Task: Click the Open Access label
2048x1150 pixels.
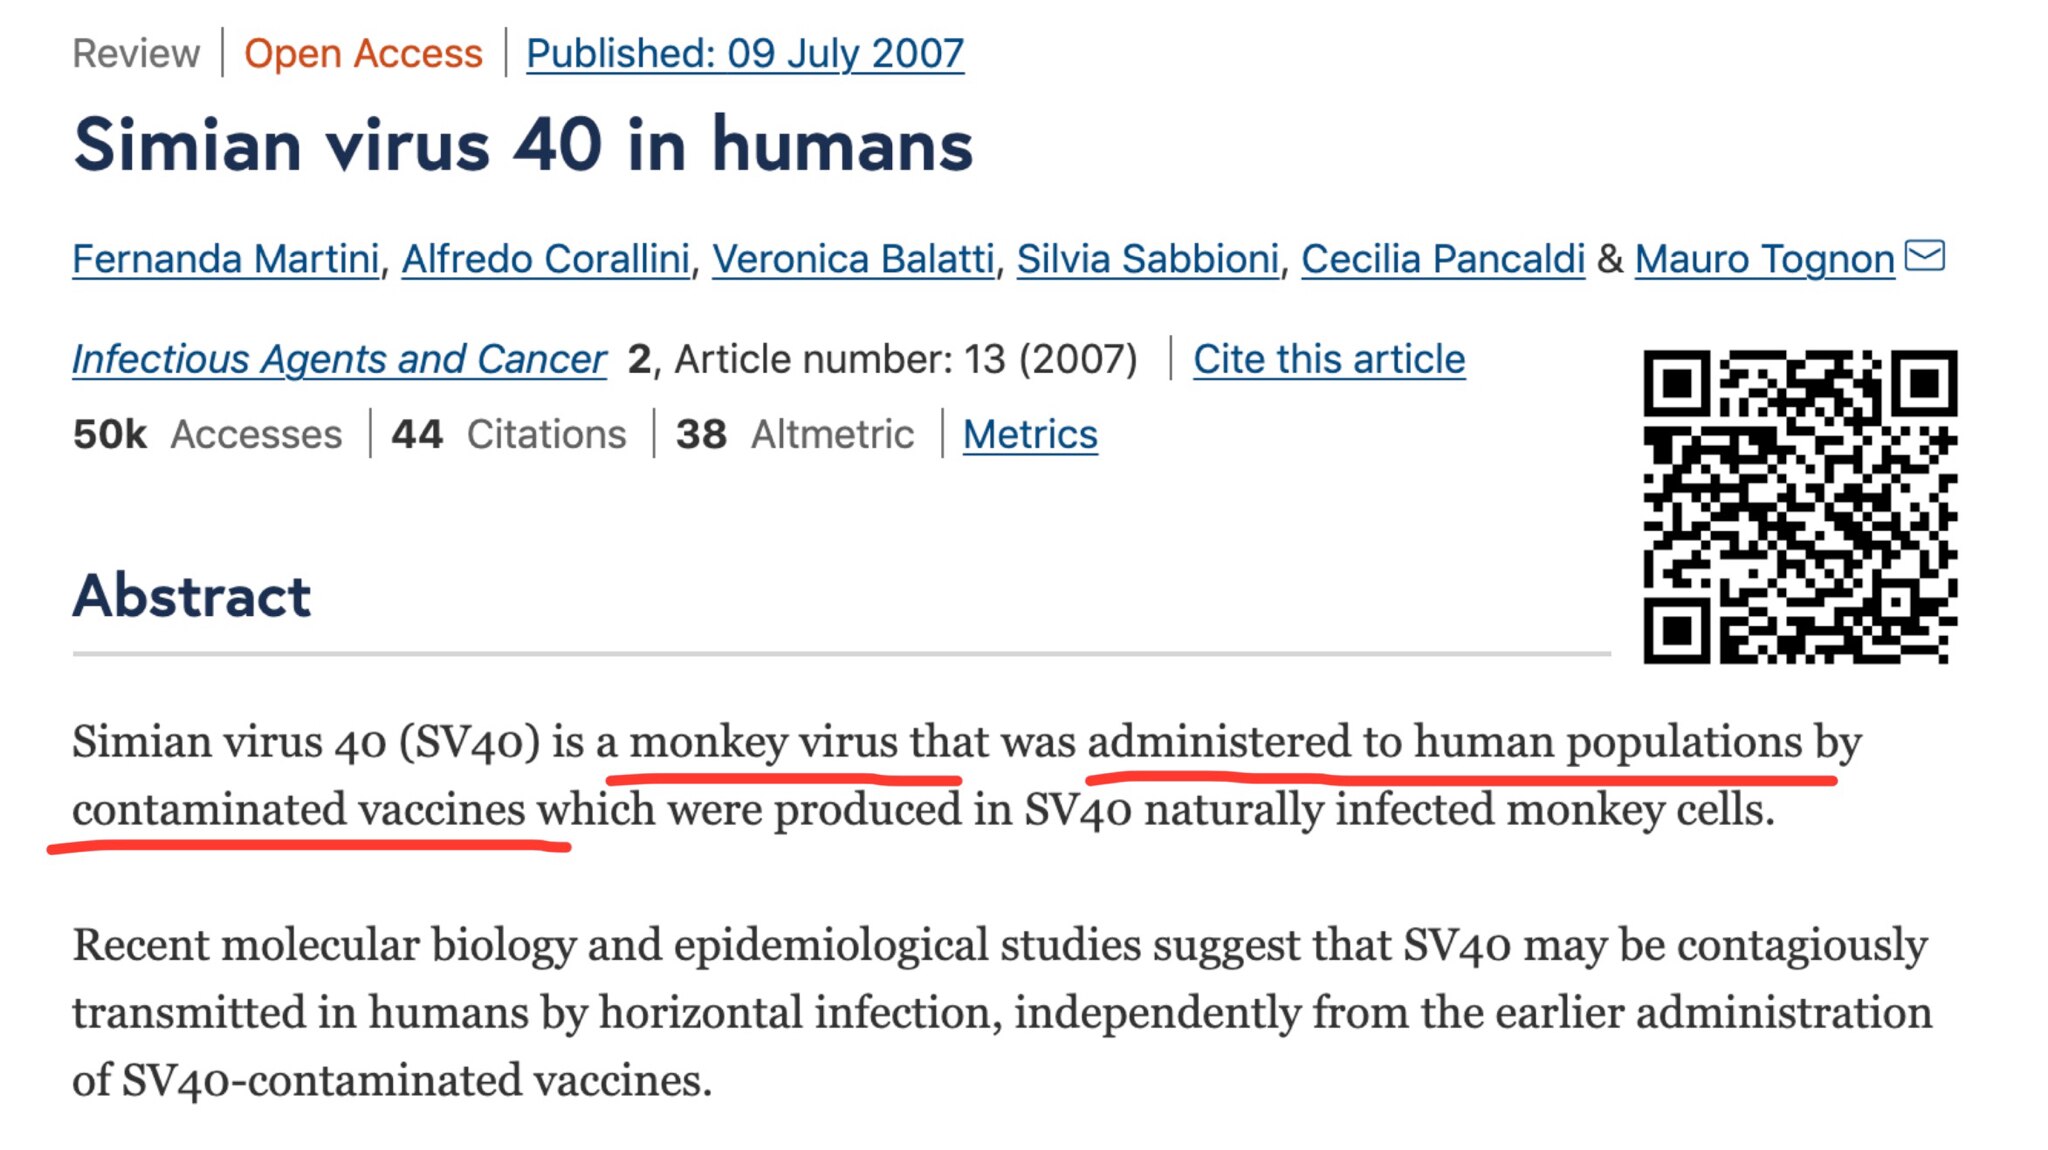Action: click(364, 53)
